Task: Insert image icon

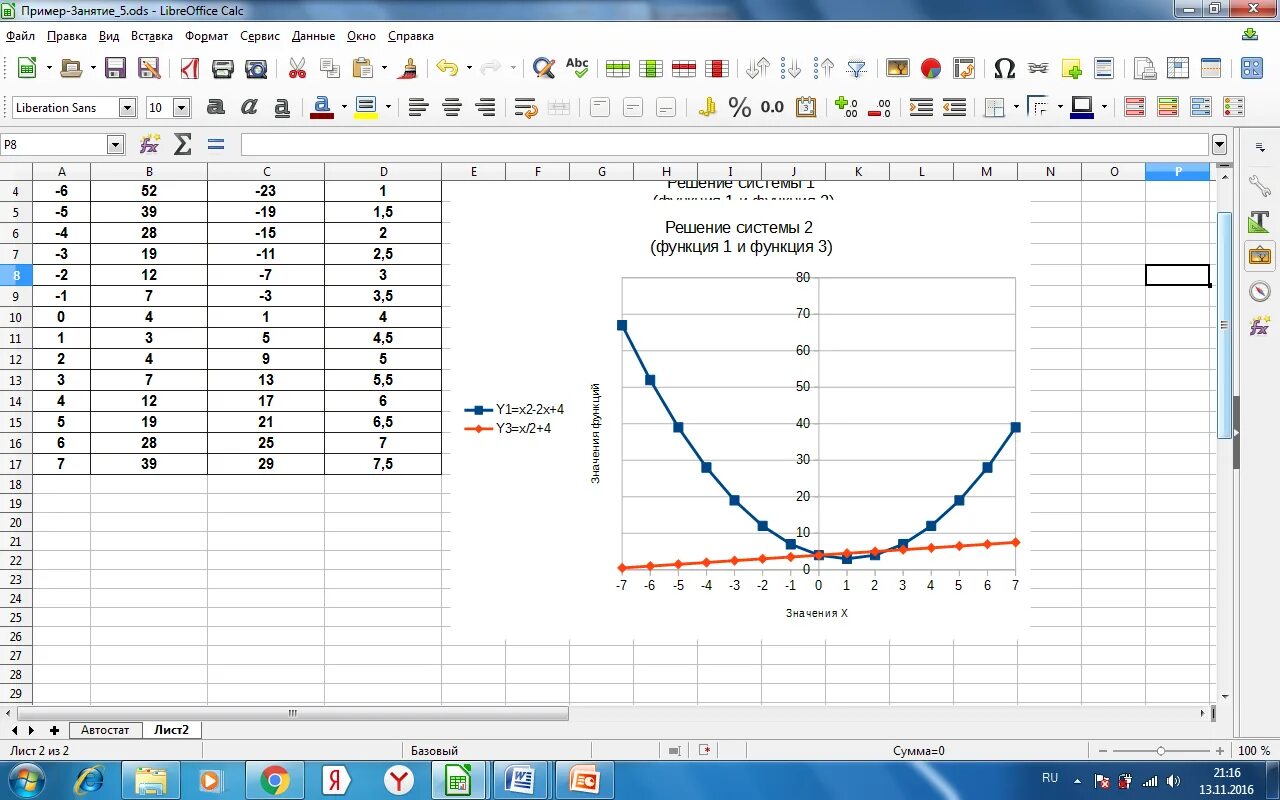Action: click(898, 68)
